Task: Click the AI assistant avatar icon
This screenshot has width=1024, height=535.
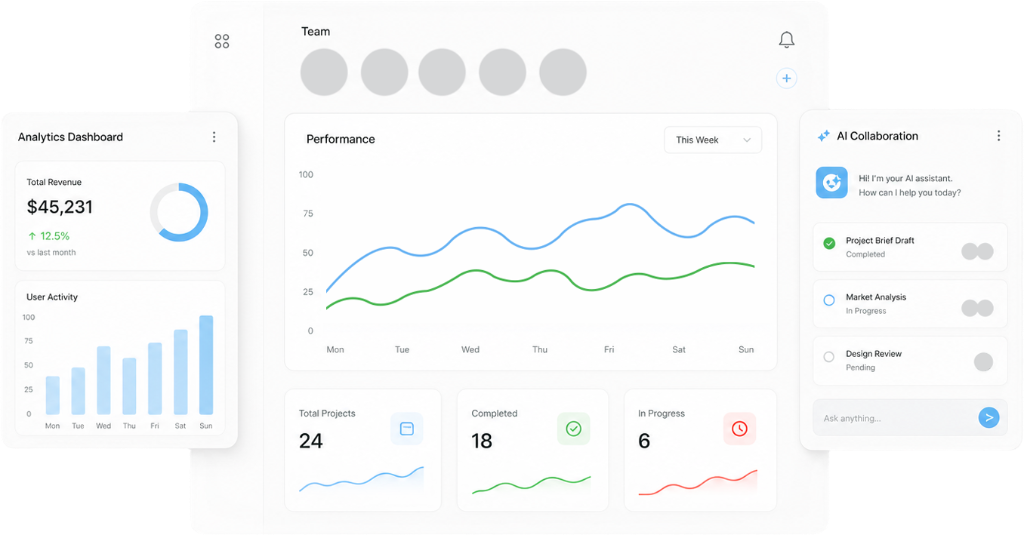Action: click(x=831, y=183)
